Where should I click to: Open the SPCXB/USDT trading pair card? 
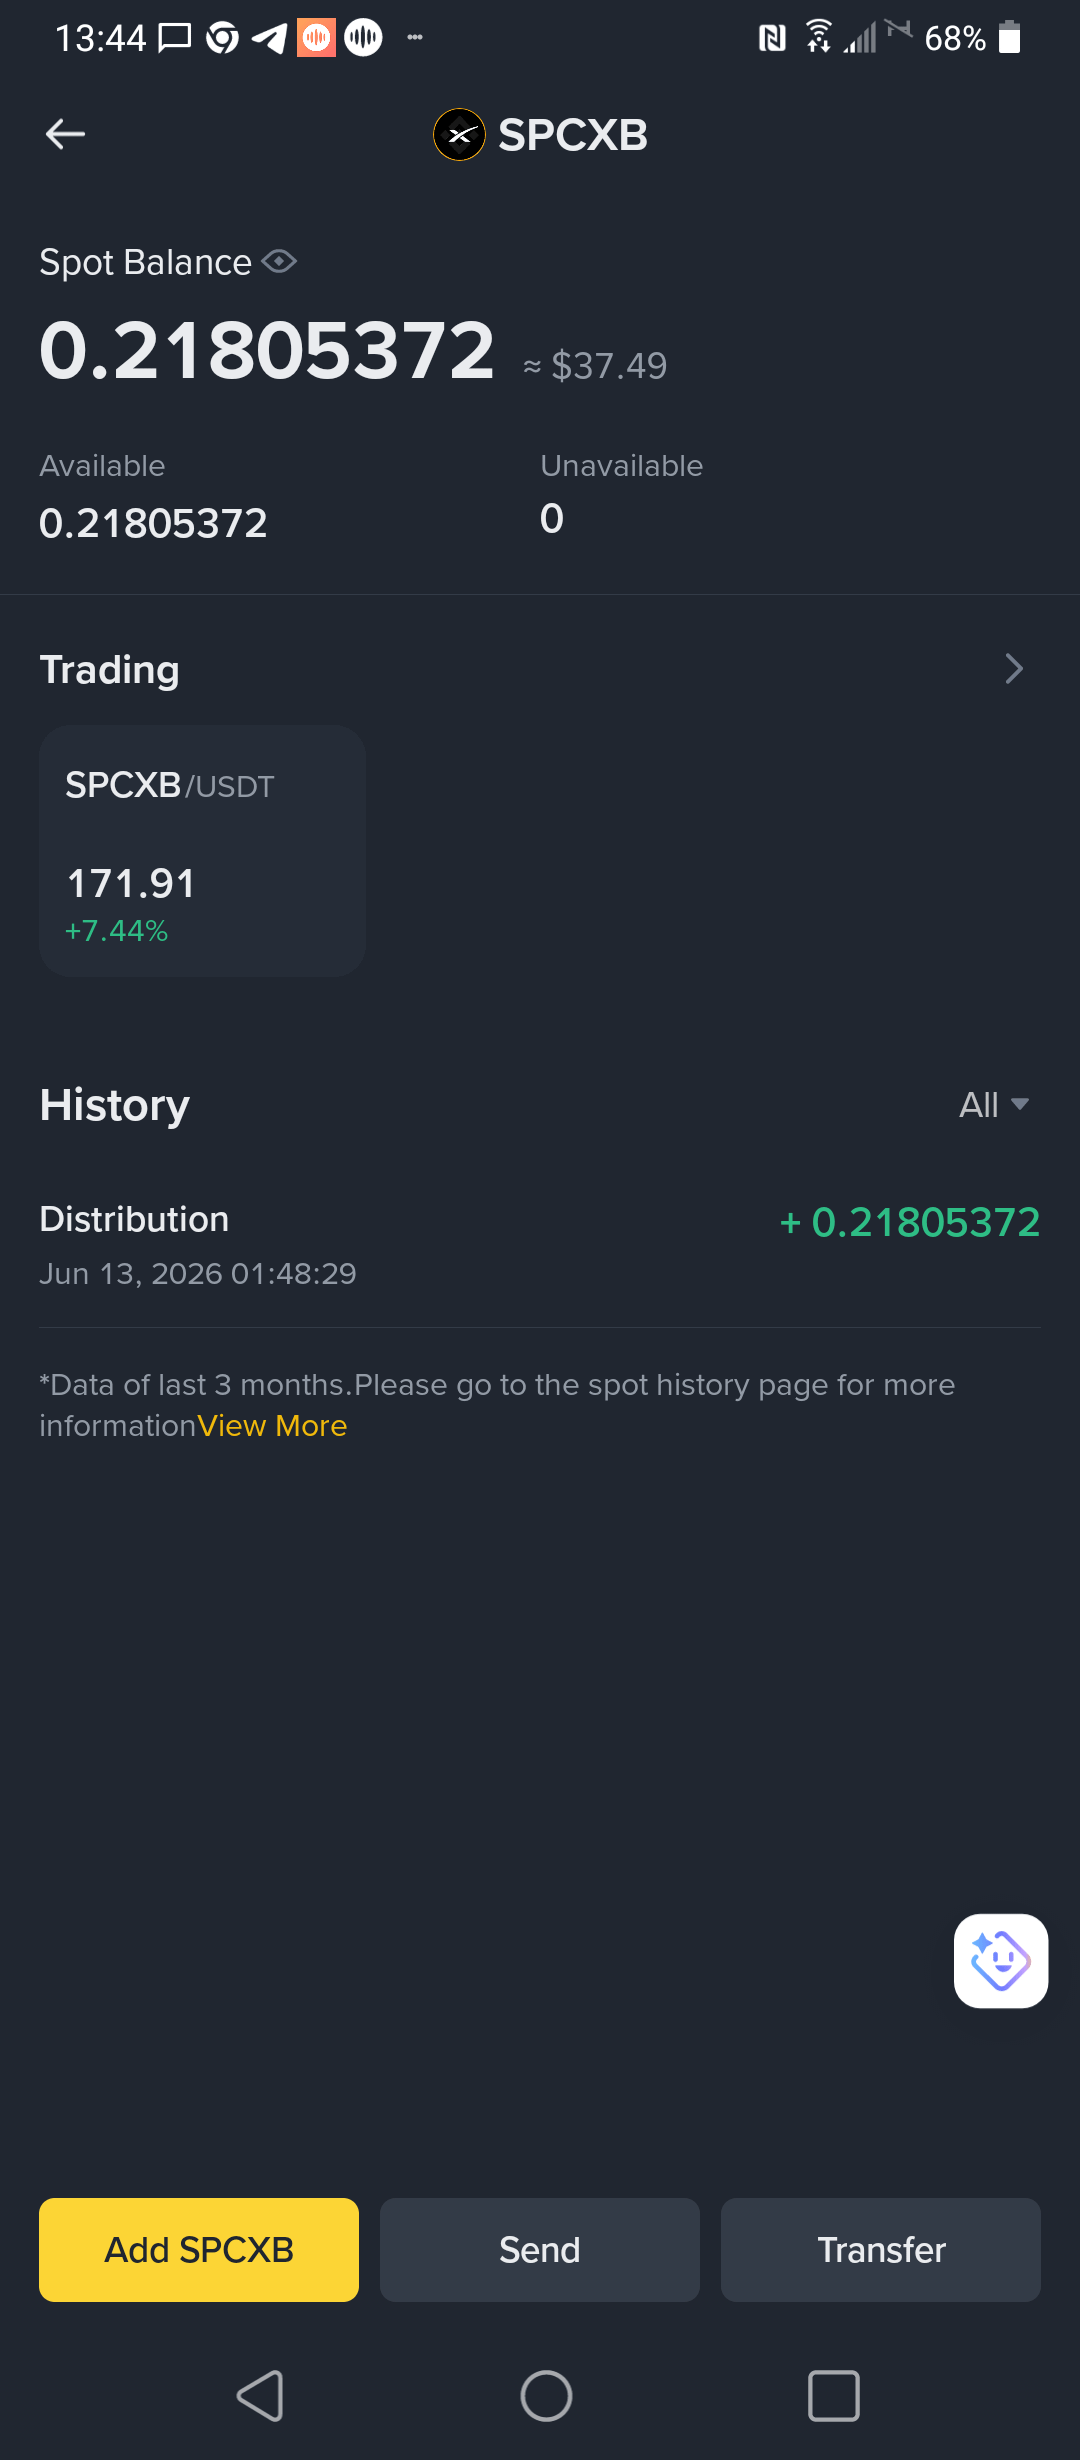pos(202,851)
